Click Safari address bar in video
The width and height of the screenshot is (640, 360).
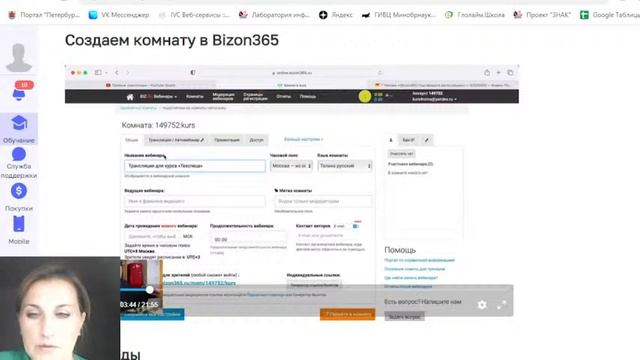coord(292,73)
